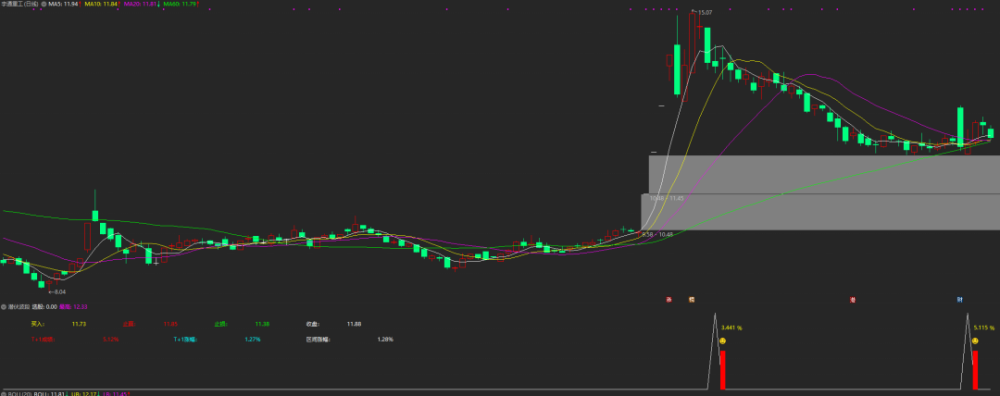This screenshot has width=1000, height=396.
Task: Click the 10.48 - 11.45 gap label
Action: (666, 198)
